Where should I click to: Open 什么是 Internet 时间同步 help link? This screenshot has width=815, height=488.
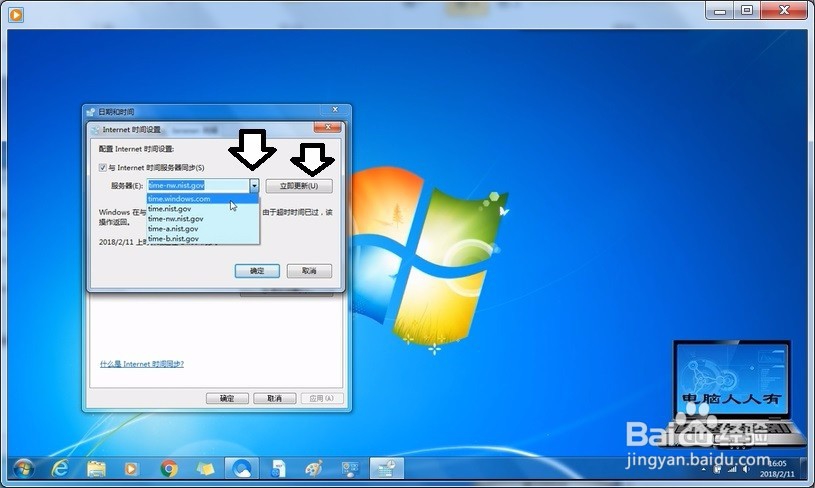[142, 364]
